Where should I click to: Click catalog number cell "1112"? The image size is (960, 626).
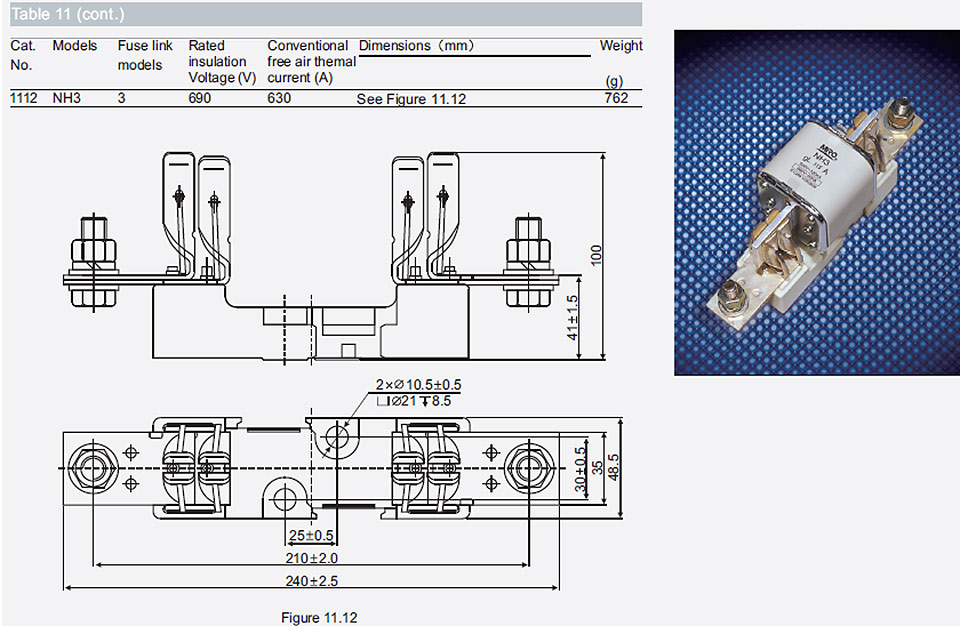[24, 98]
